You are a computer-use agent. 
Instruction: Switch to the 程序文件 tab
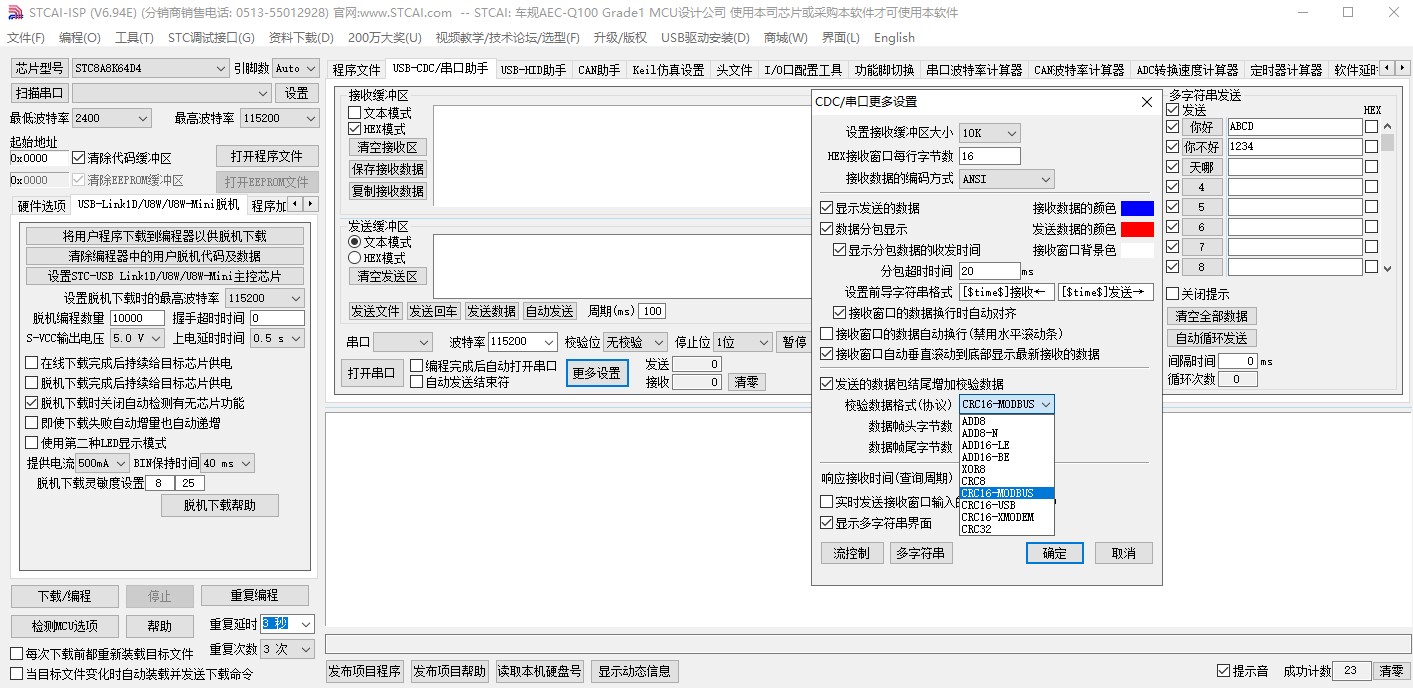[x=356, y=70]
